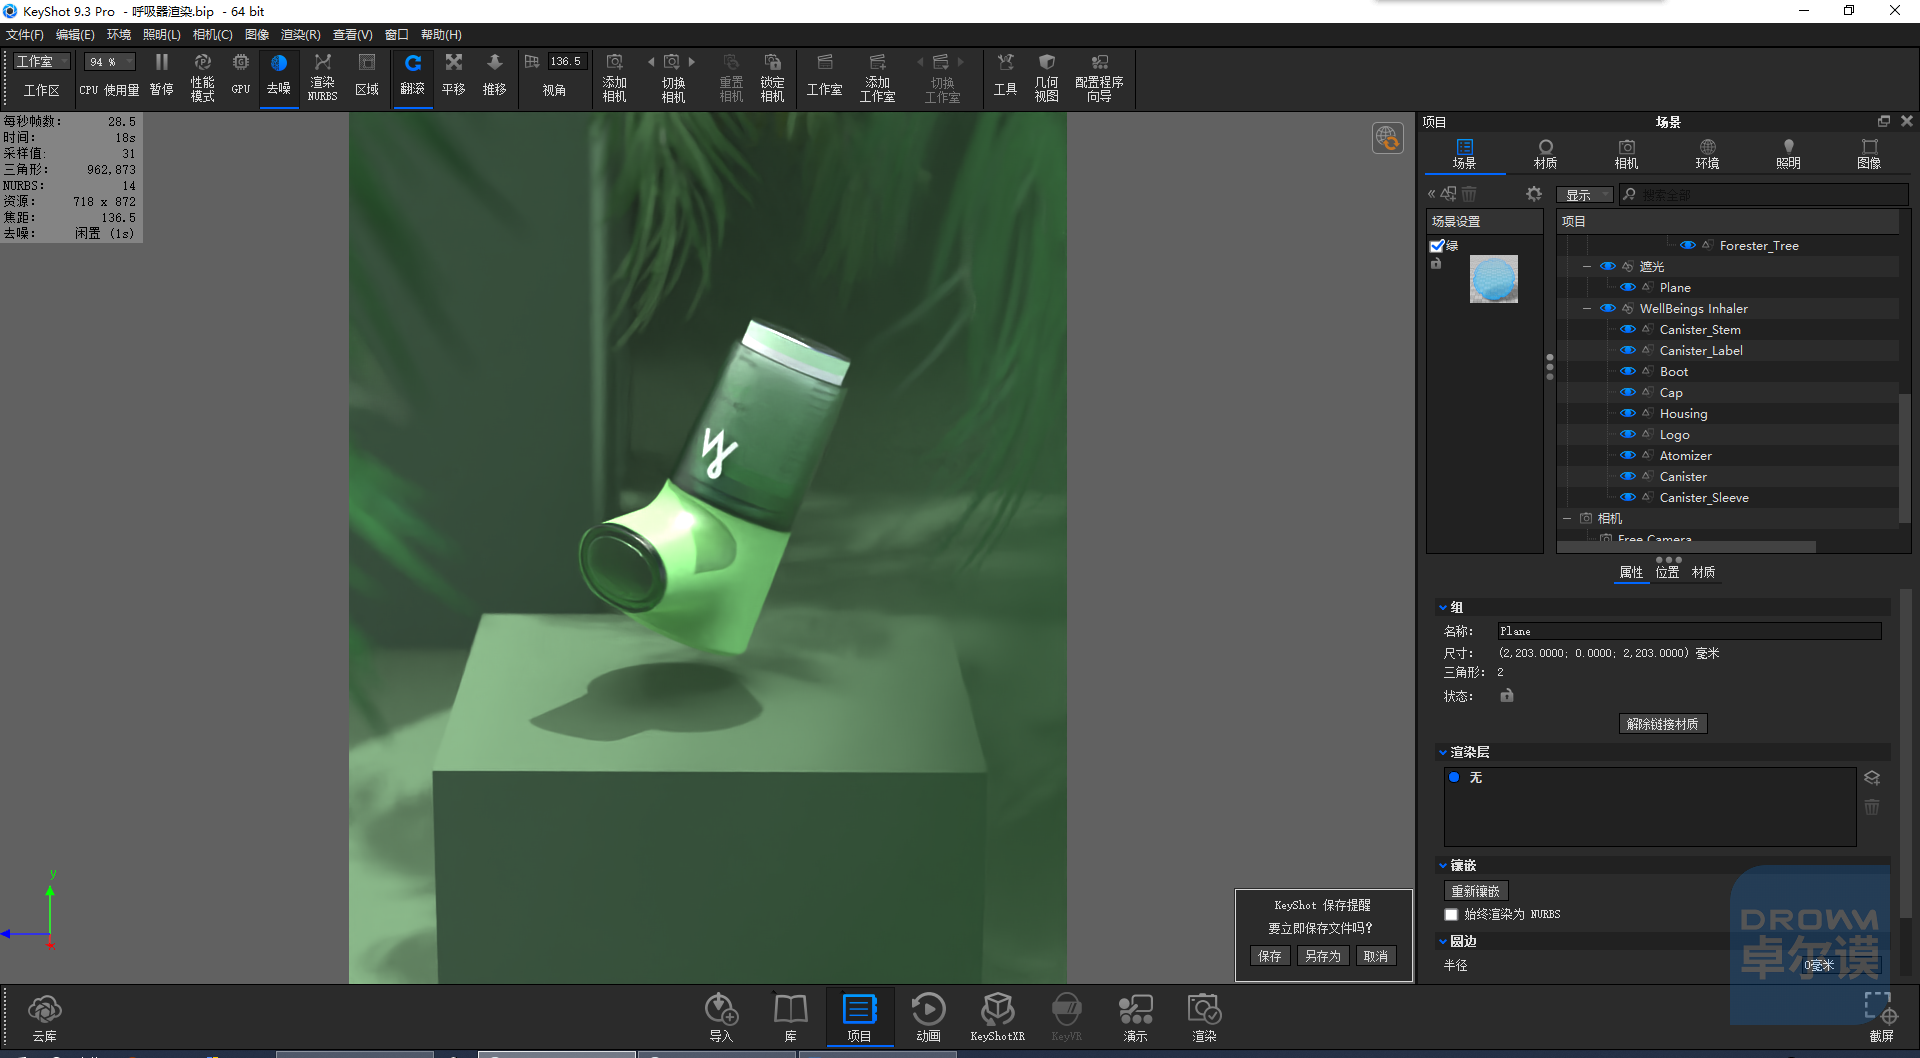Collapse the 遮光 group in scene tree
The height and width of the screenshot is (1058, 1920).
pos(1587,267)
